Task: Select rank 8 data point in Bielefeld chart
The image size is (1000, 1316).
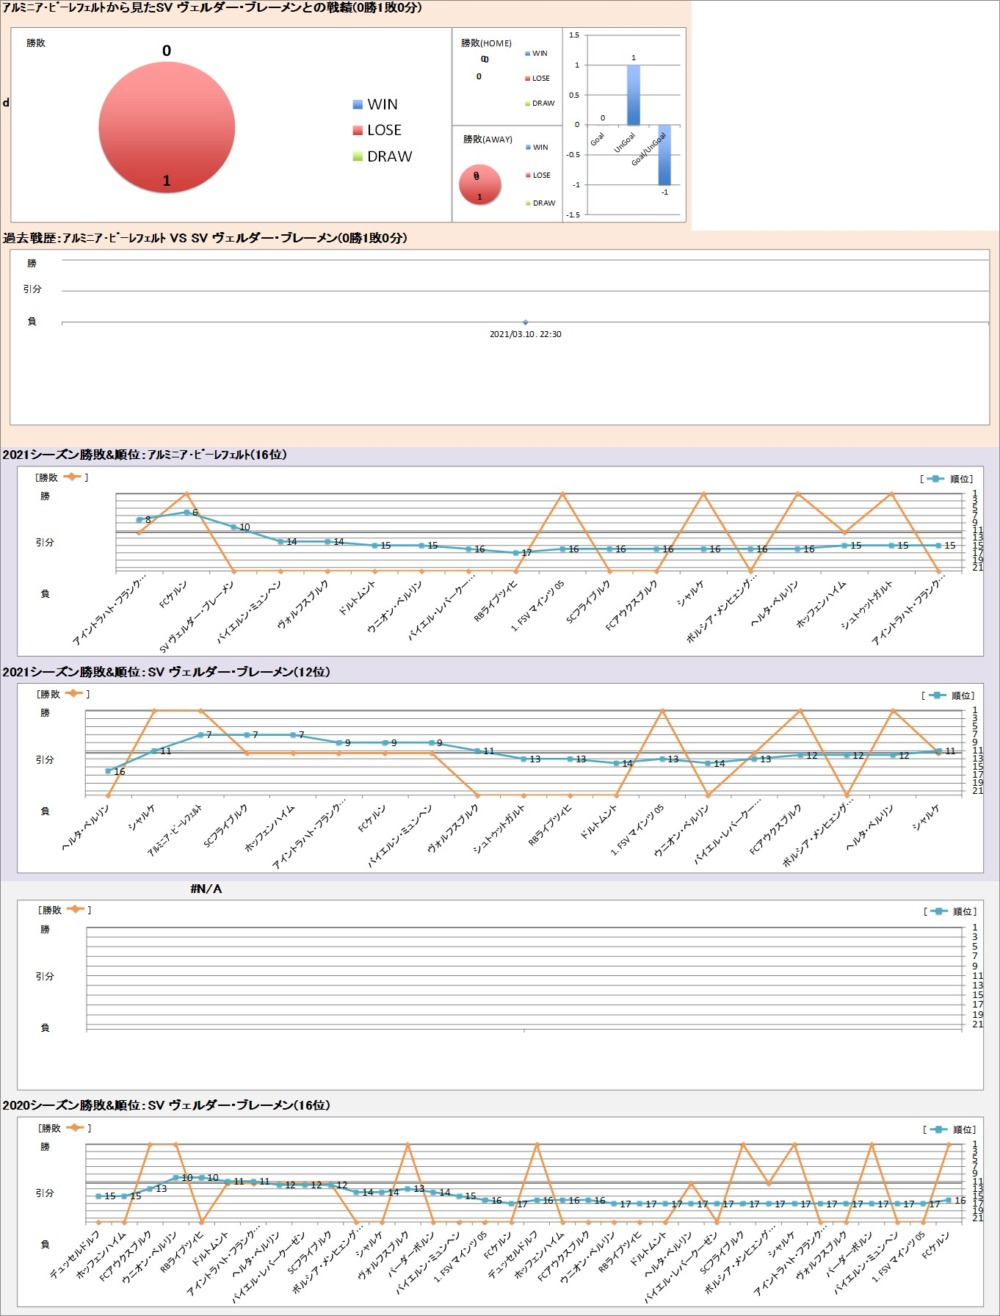Action: pyautogui.click(x=140, y=519)
